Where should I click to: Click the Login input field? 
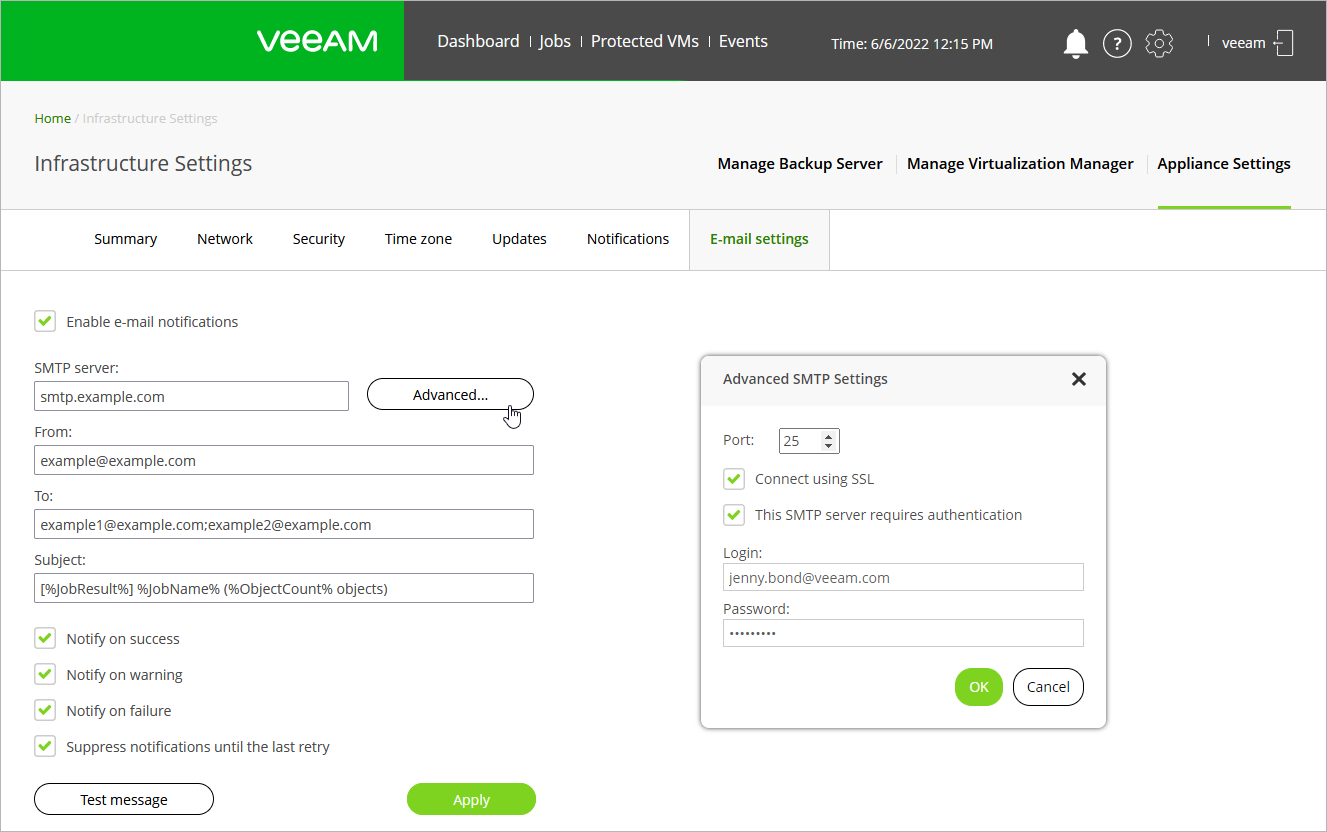tap(903, 577)
